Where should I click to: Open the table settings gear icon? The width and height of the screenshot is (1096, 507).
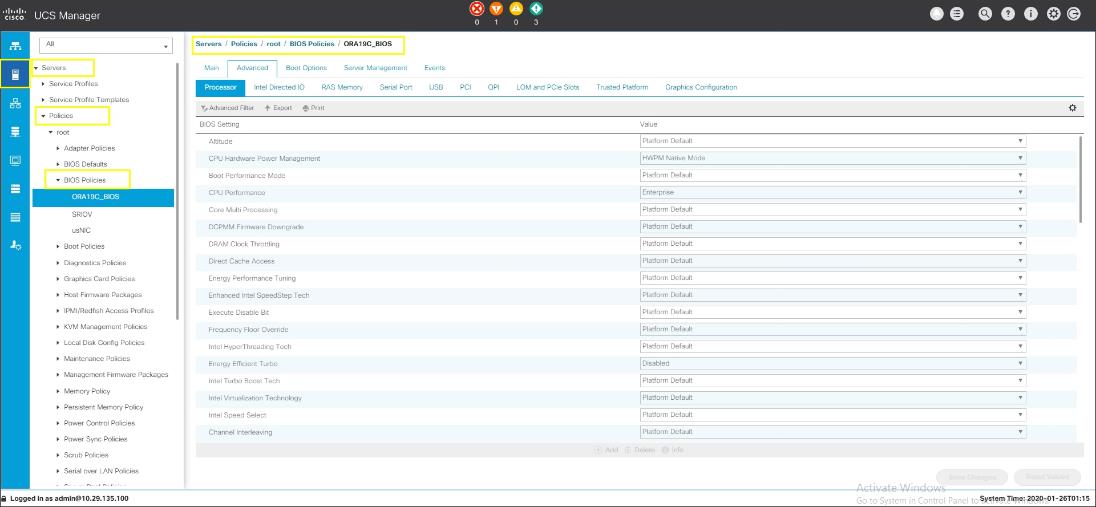[x=1072, y=108]
